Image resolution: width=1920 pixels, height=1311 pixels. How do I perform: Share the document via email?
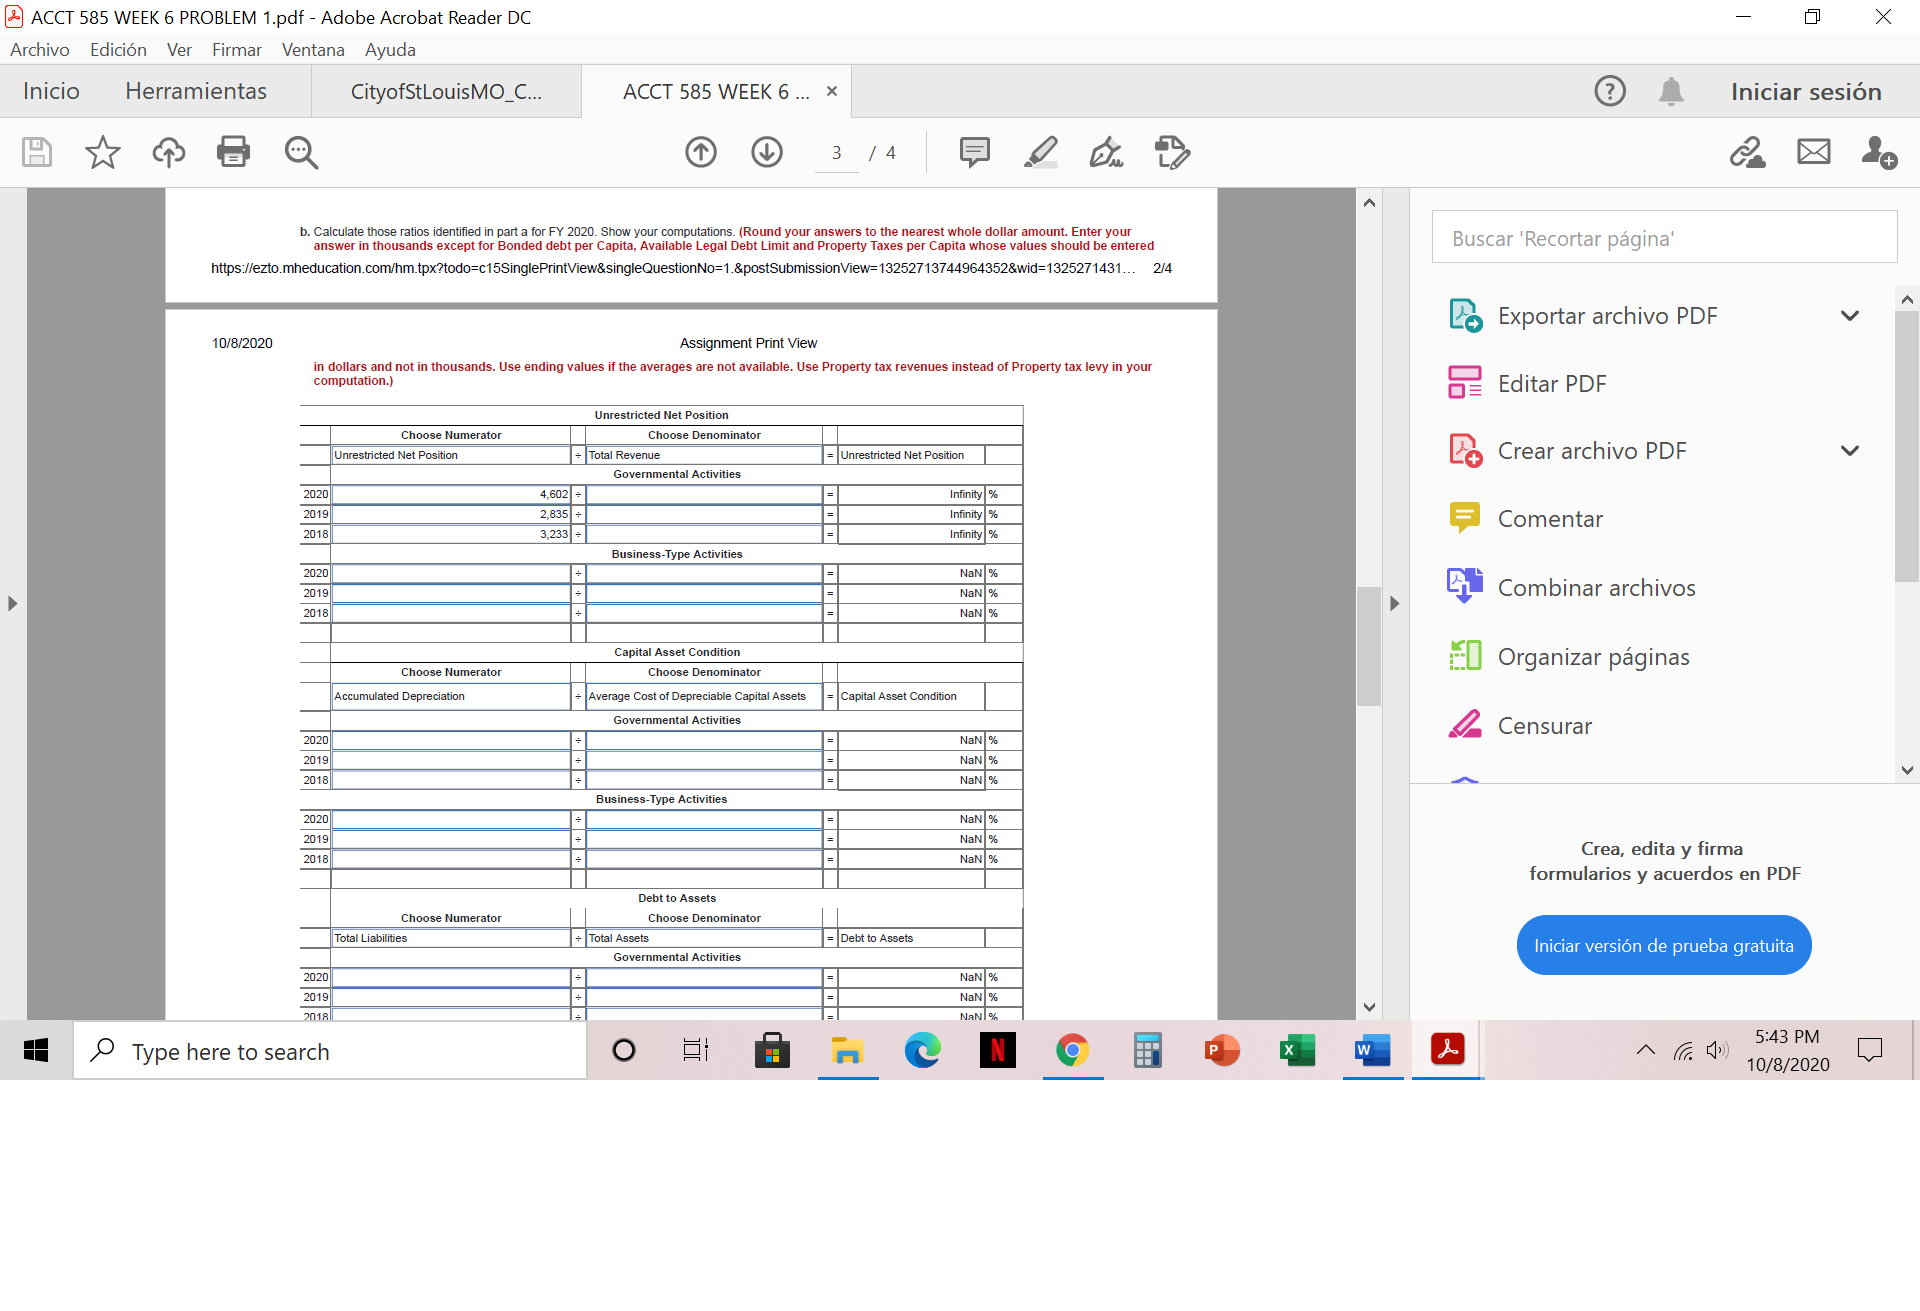[1813, 152]
